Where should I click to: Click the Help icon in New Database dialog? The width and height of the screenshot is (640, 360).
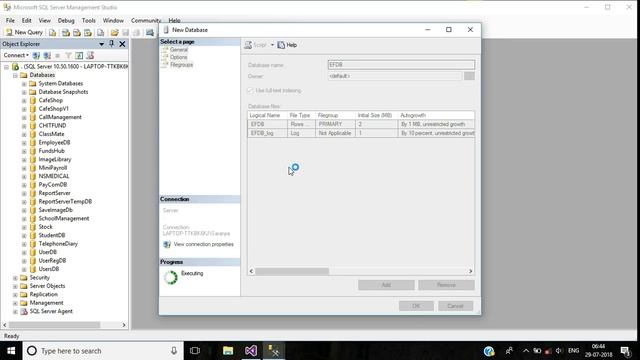(287, 45)
